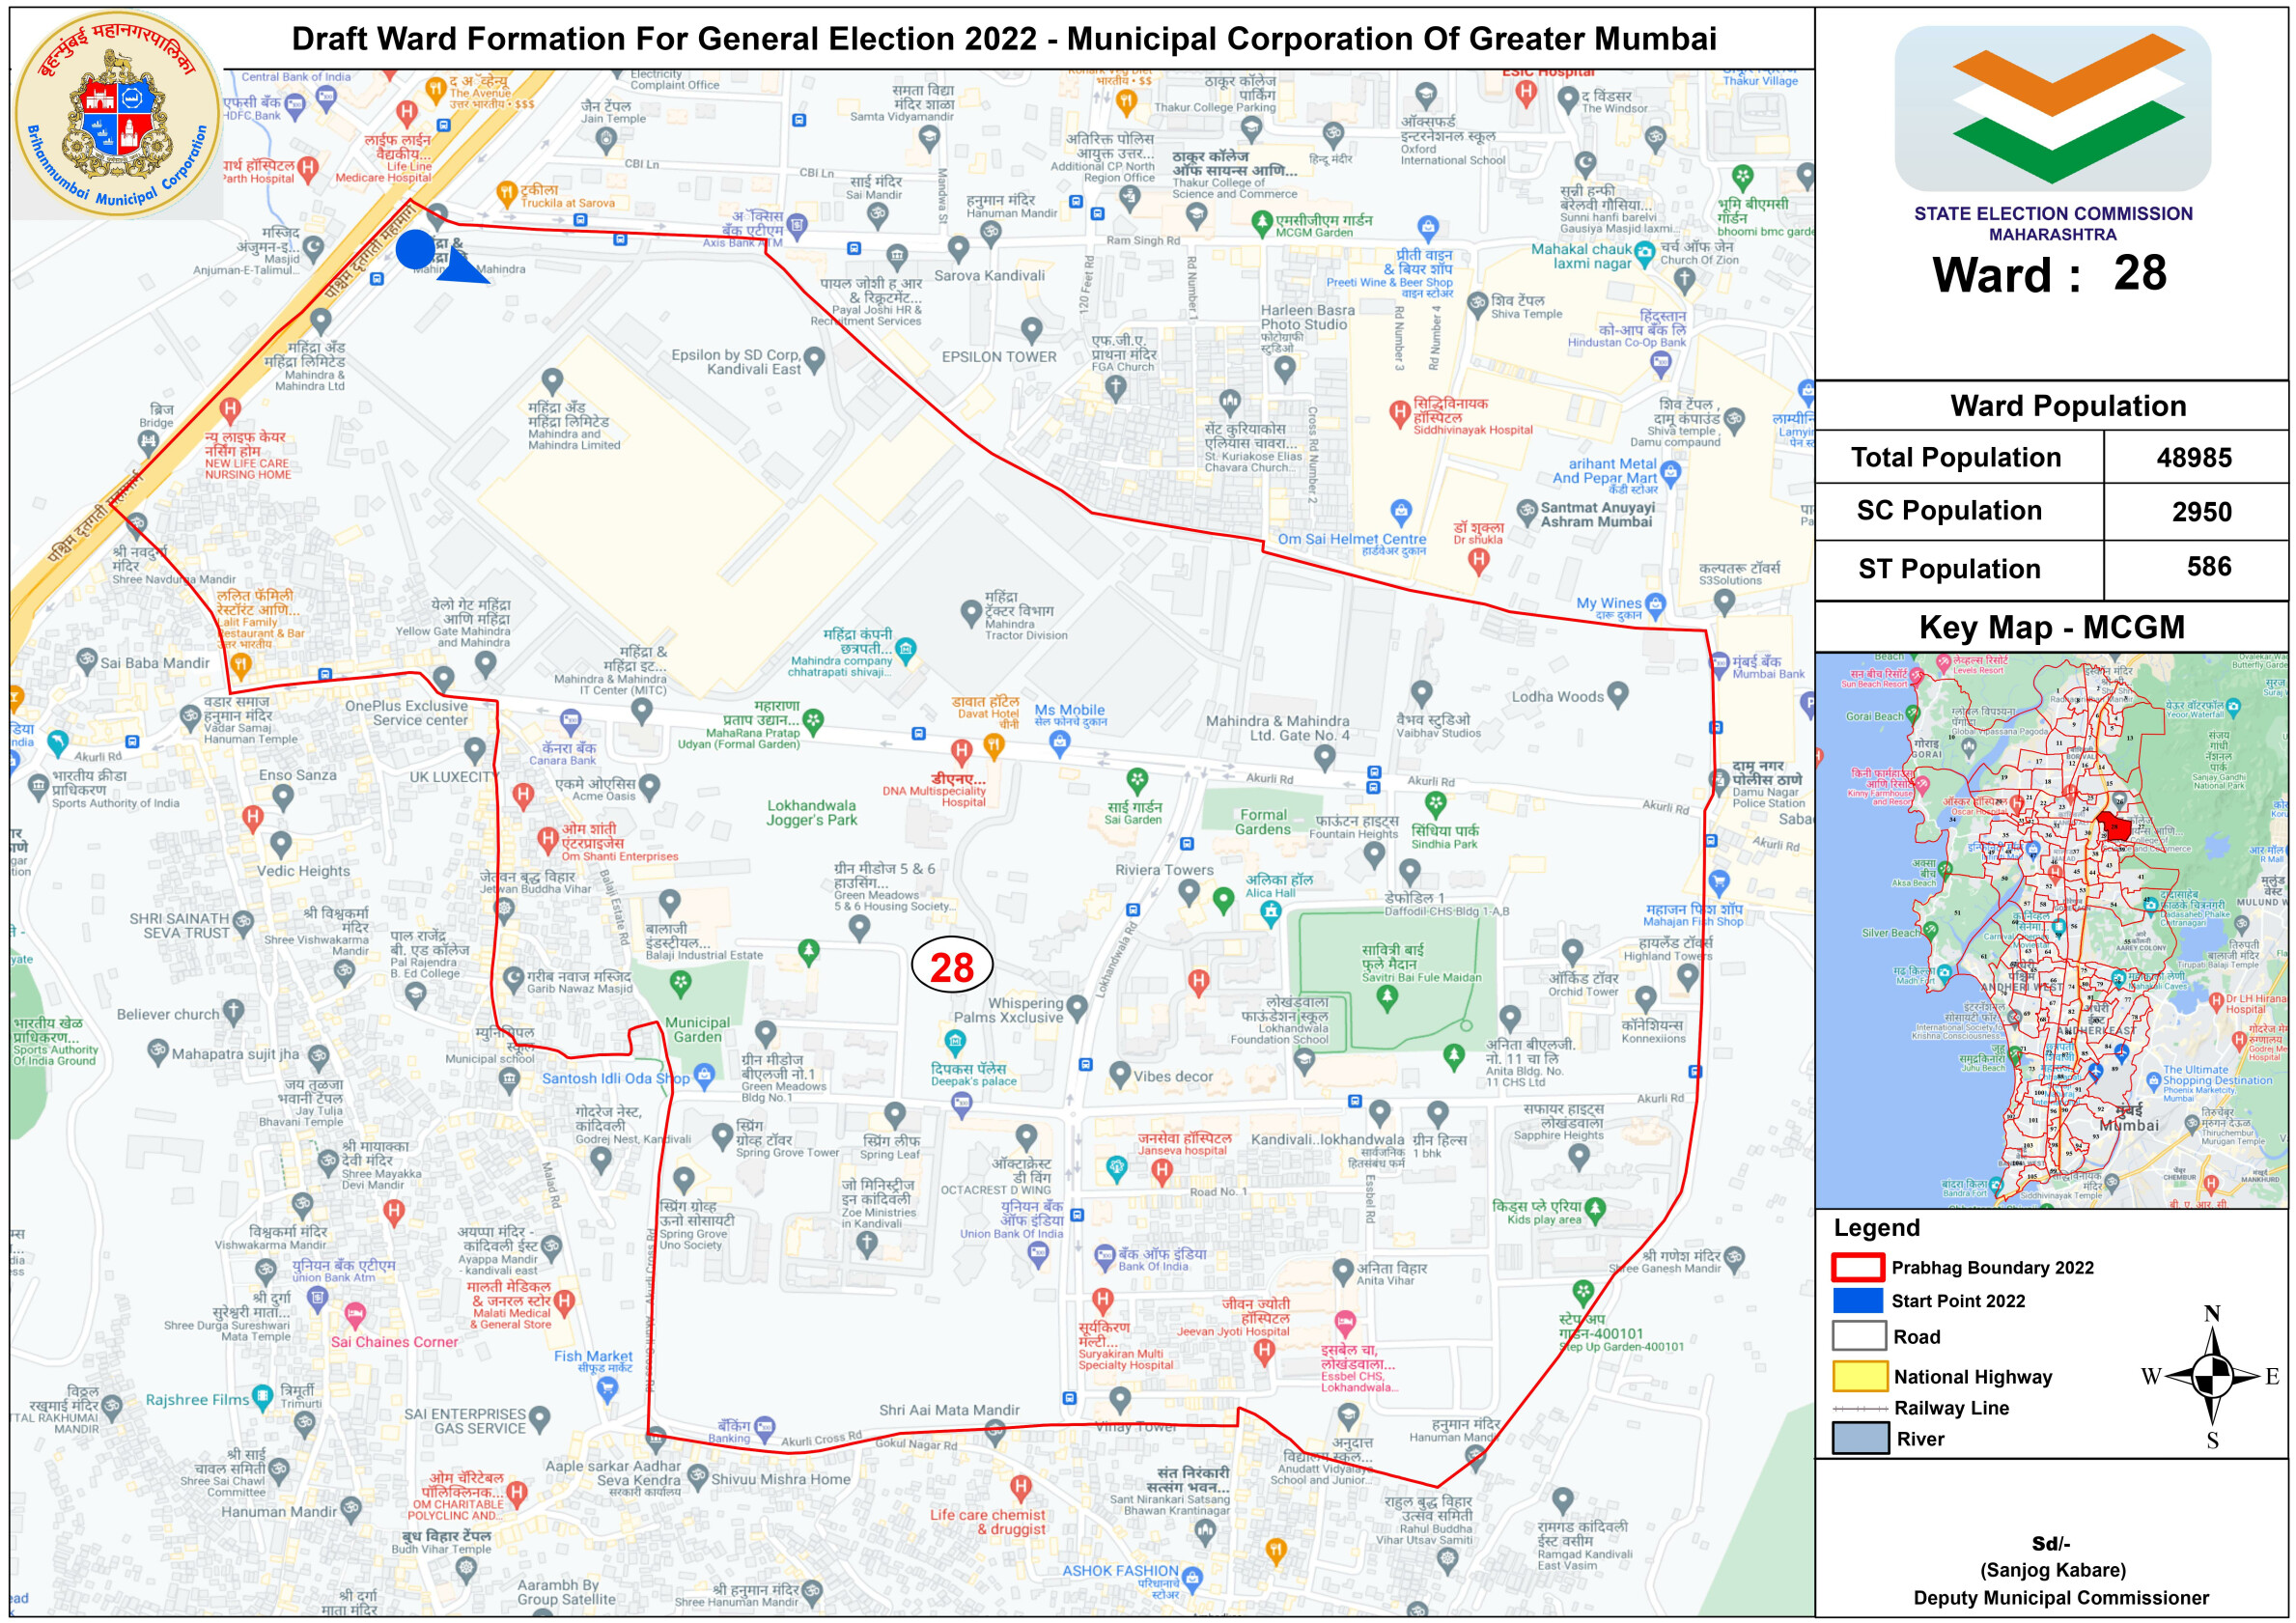Click the Ms Mobile shop blue pin

pos(1060,741)
